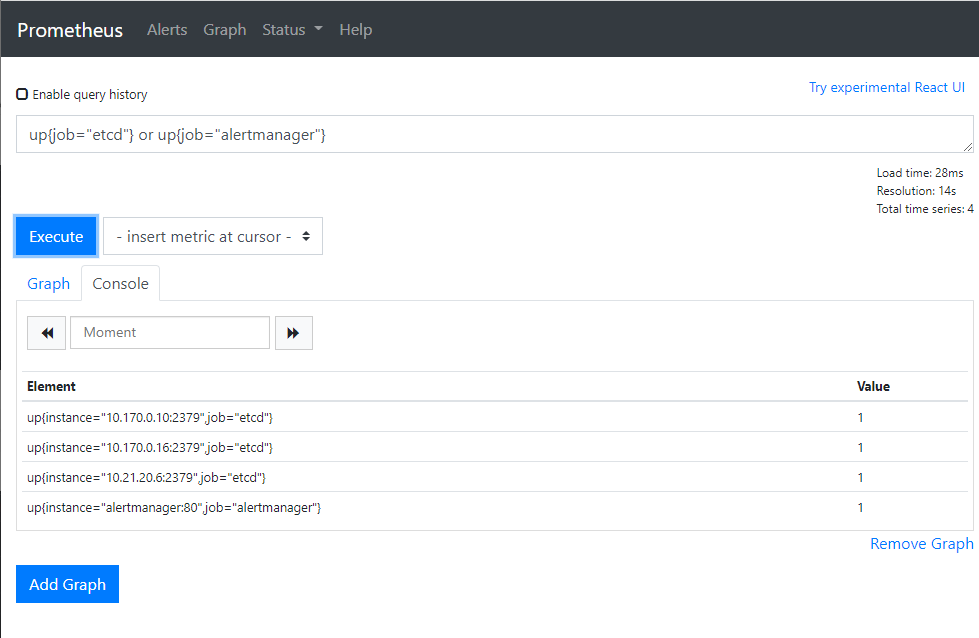Click into the Moment time input
The height and width of the screenshot is (638, 979).
tap(170, 333)
